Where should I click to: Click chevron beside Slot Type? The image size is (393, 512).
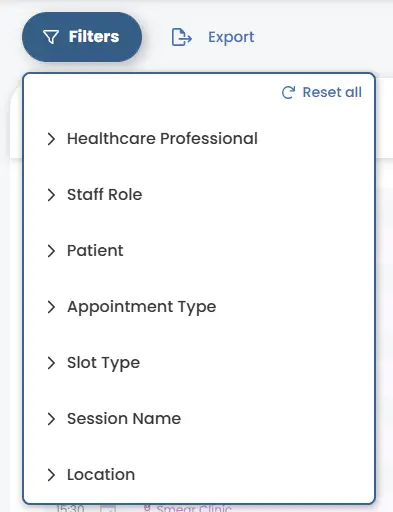[51, 363]
